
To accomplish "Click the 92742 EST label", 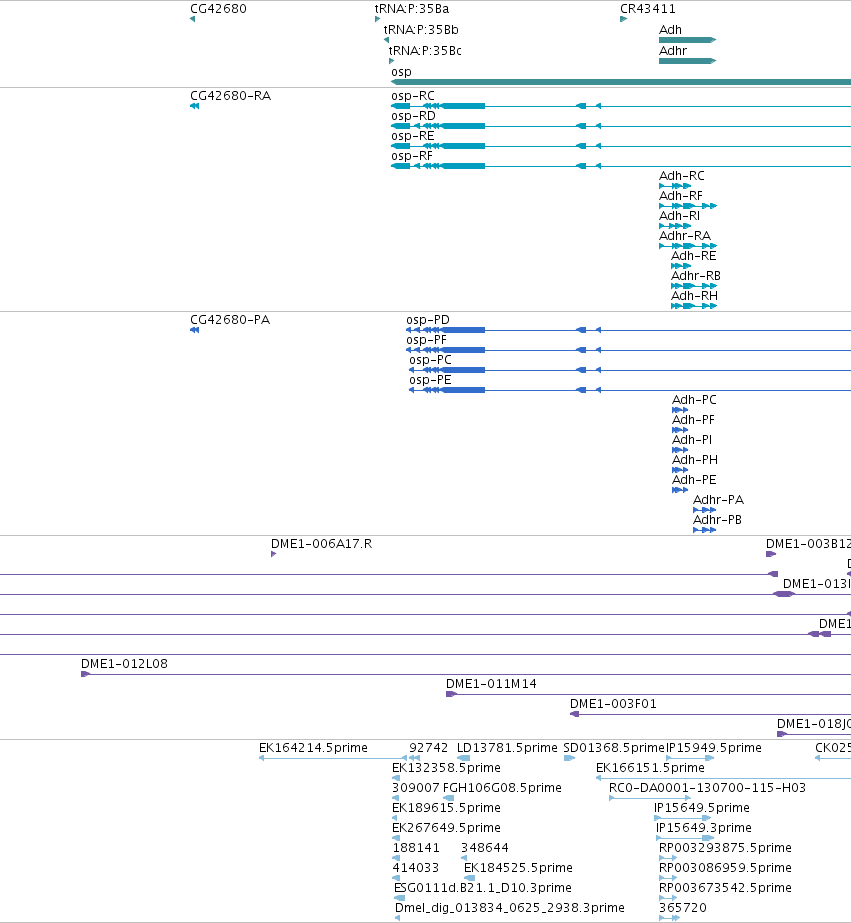I will (x=428, y=748).
